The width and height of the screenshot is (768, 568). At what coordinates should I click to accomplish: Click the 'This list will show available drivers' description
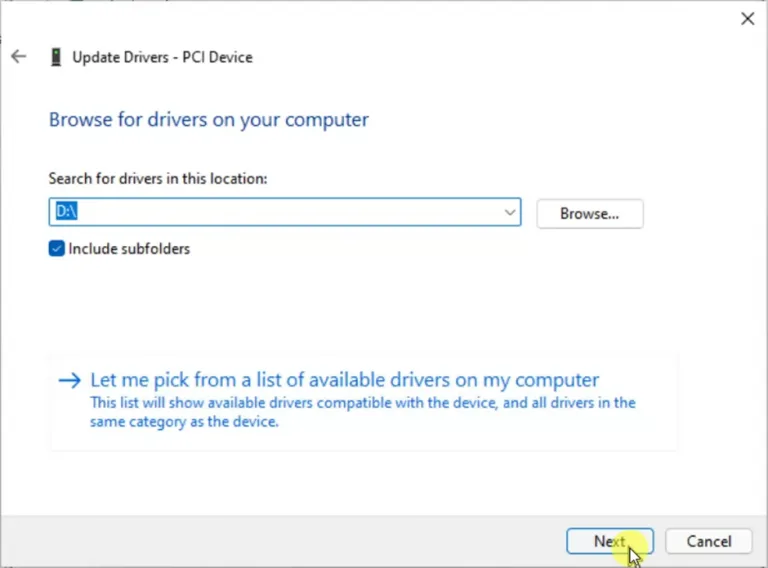(x=363, y=412)
